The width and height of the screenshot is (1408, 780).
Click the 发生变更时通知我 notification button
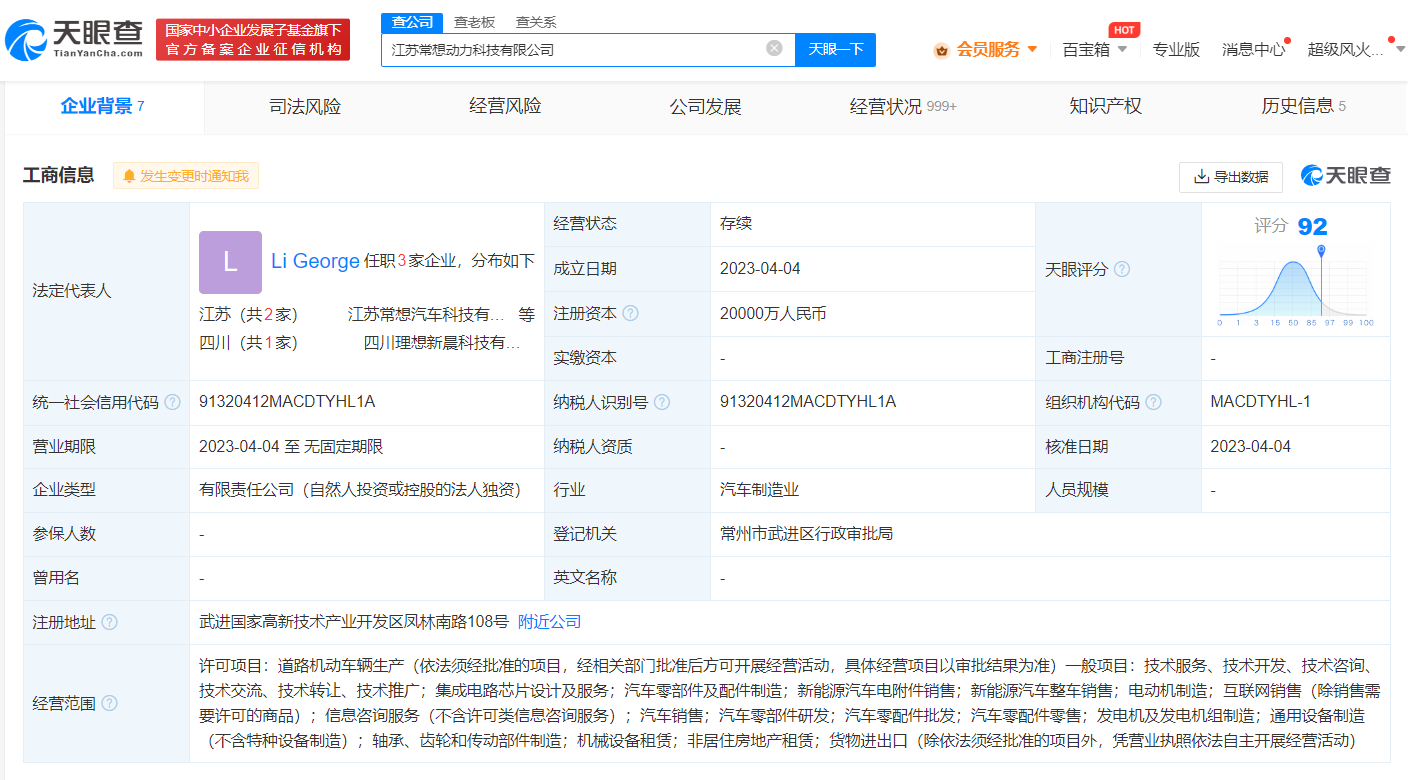click(x=186, y=176)
